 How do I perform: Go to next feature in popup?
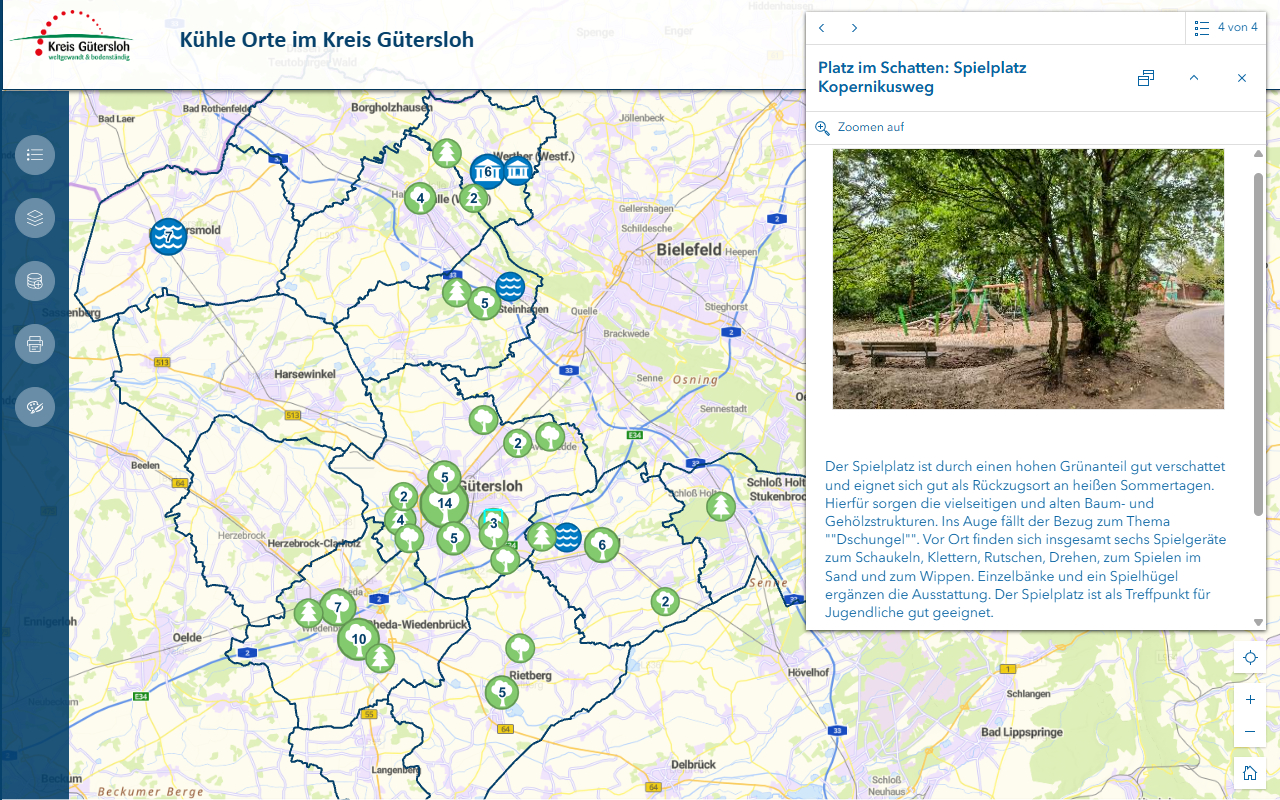point(854,28)
